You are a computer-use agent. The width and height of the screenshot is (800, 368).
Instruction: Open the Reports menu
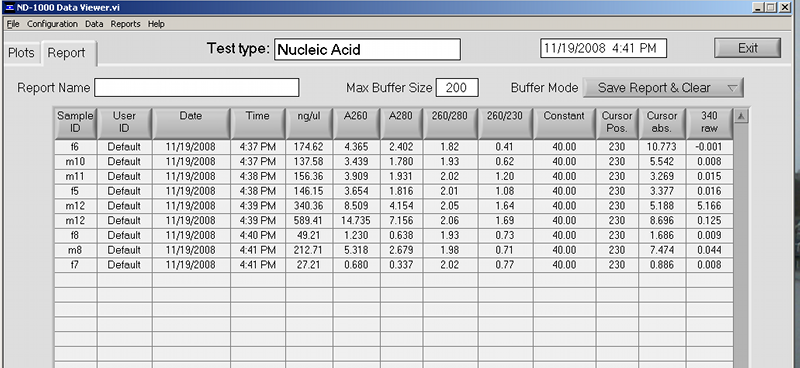pos(126,24)
